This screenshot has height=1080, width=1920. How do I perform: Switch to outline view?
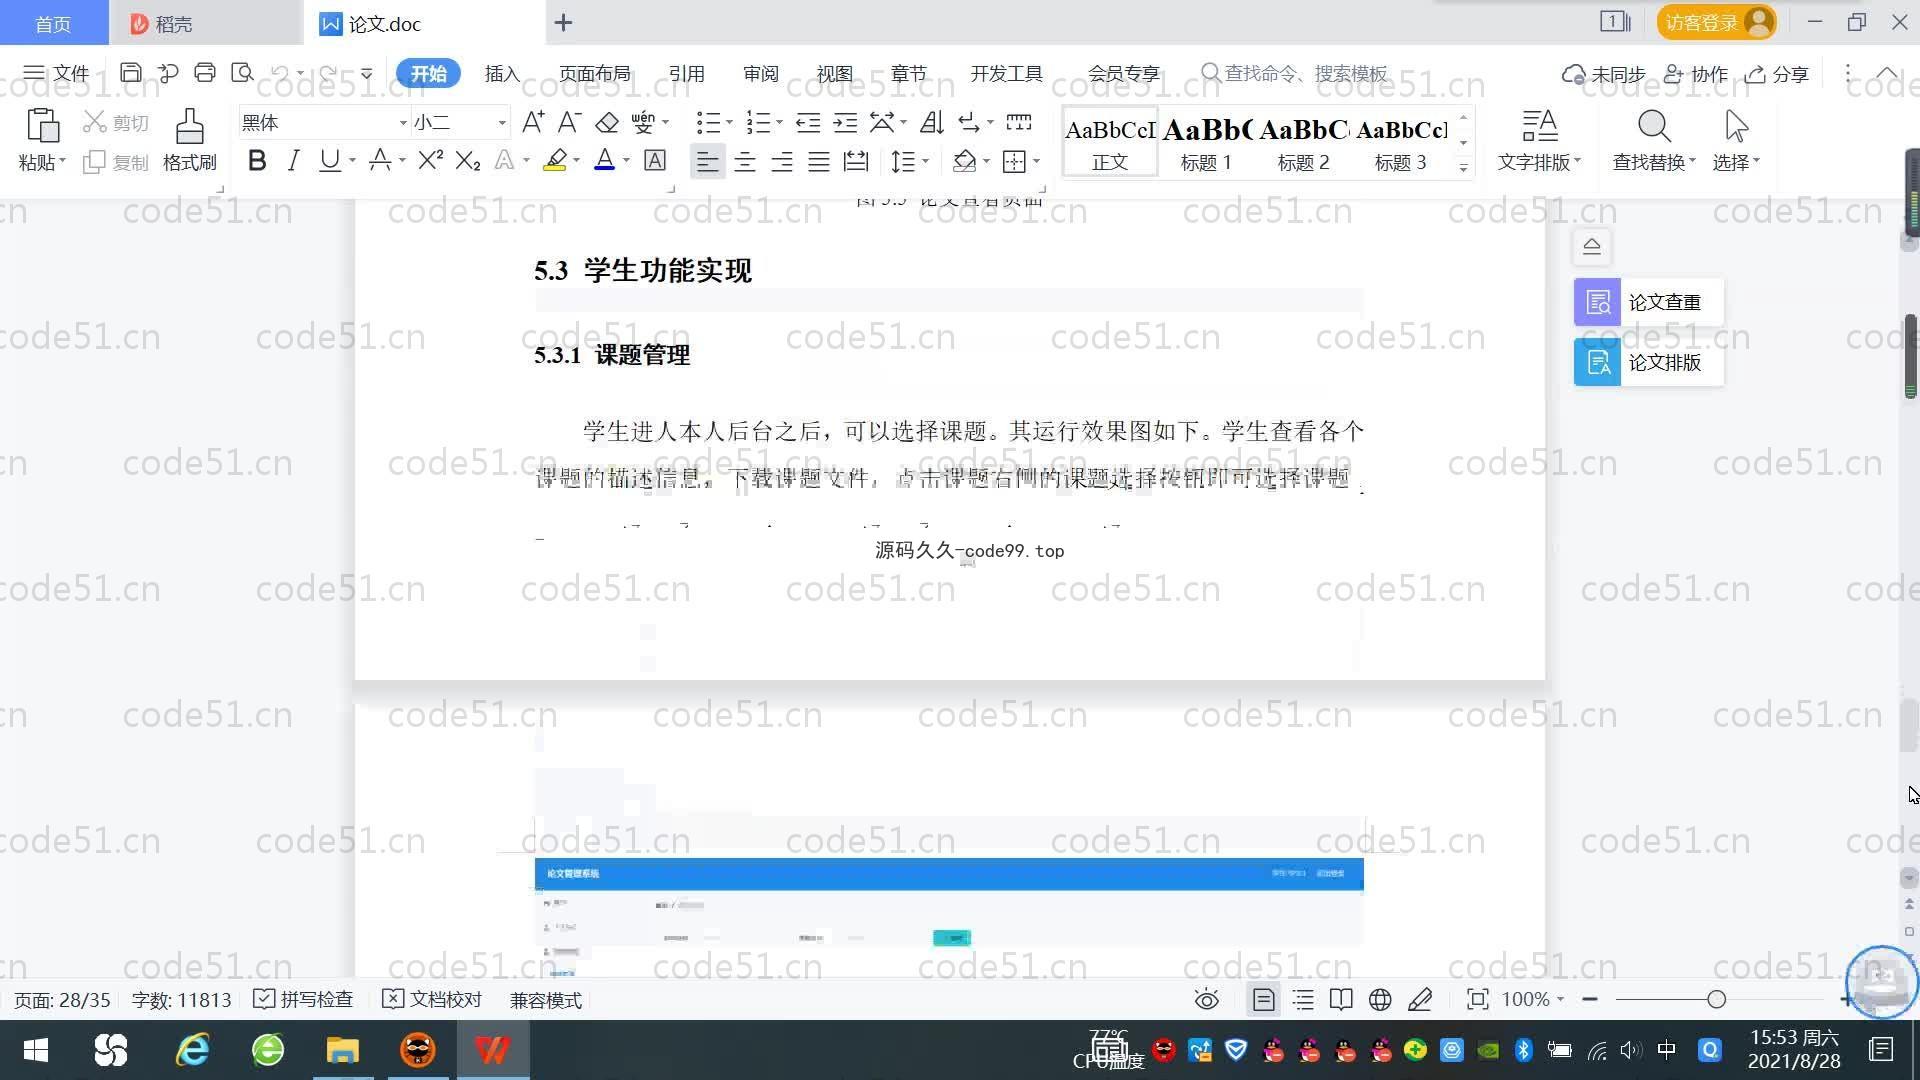[x=1303, y=1000]
